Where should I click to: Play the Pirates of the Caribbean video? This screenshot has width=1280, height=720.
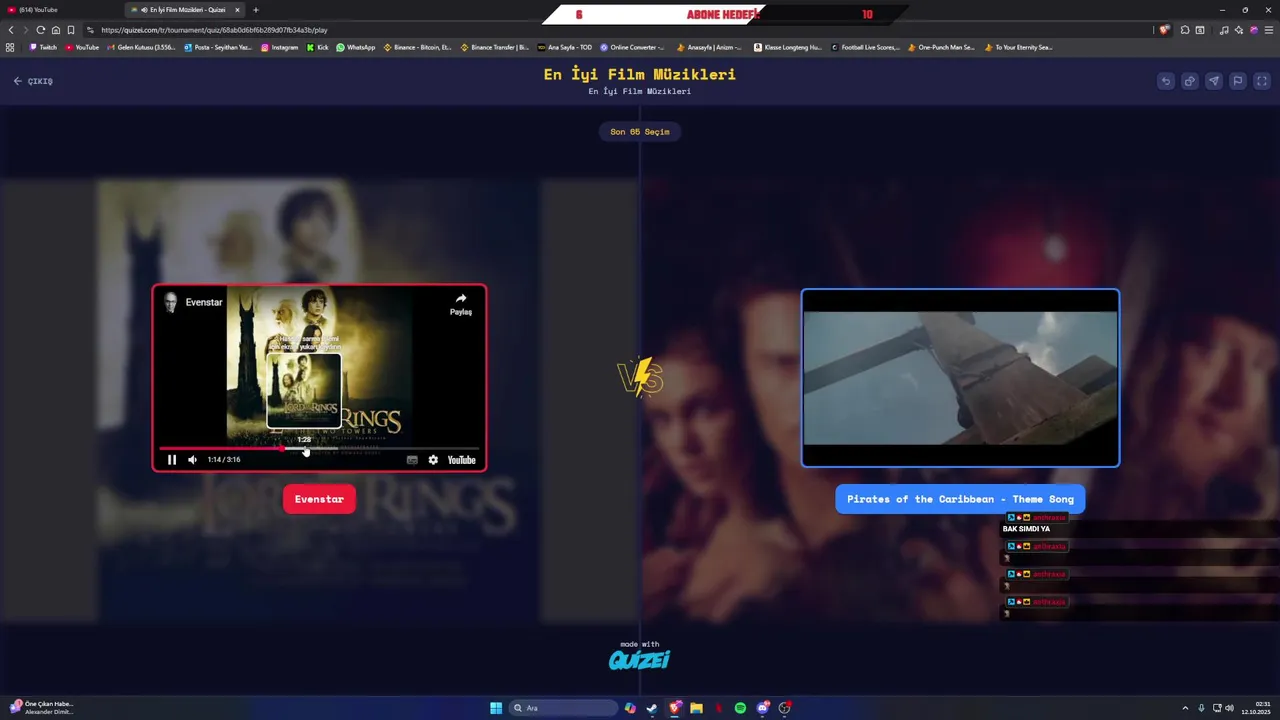(960, 378)
